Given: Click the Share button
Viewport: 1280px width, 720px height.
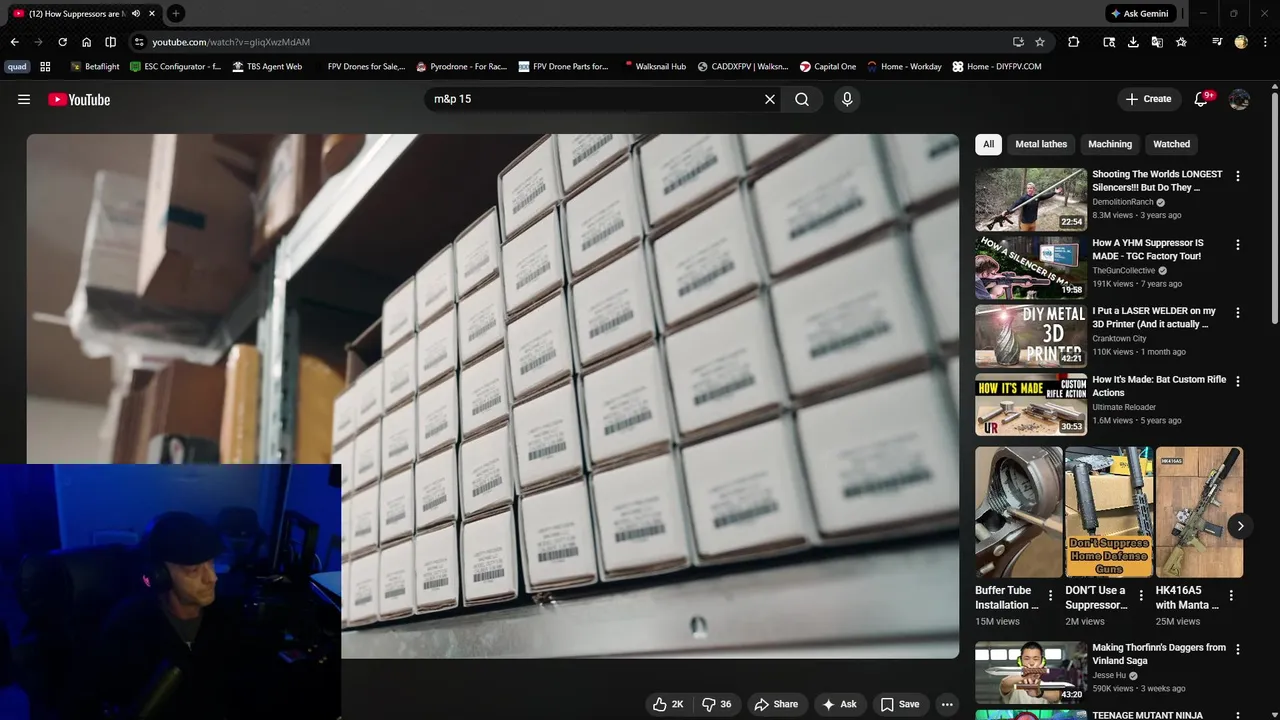Looking at the screenshot, I should (x=776, y=704).
